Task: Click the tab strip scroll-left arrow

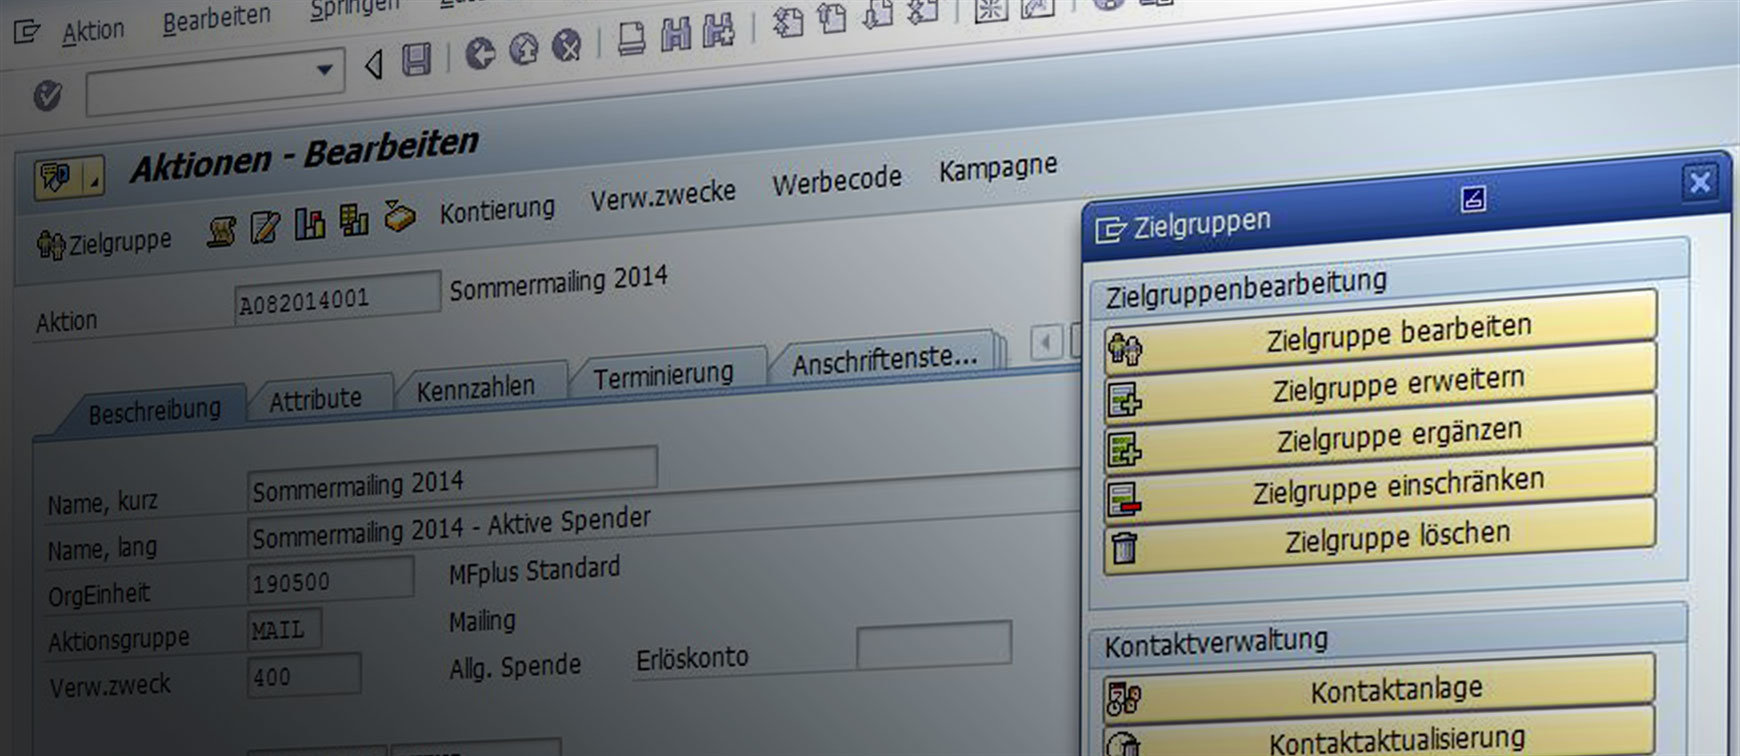Action: tap(1045, 342)
